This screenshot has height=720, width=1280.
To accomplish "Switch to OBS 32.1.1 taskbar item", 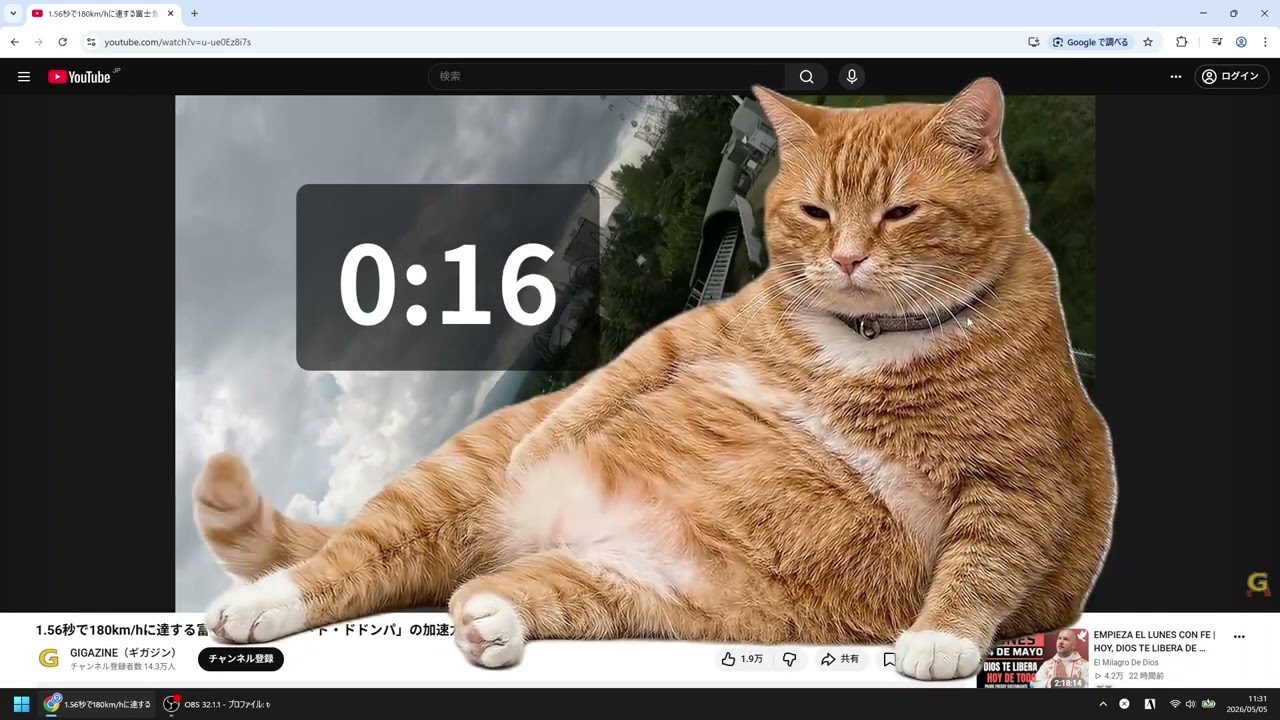I will click(217, 704).
